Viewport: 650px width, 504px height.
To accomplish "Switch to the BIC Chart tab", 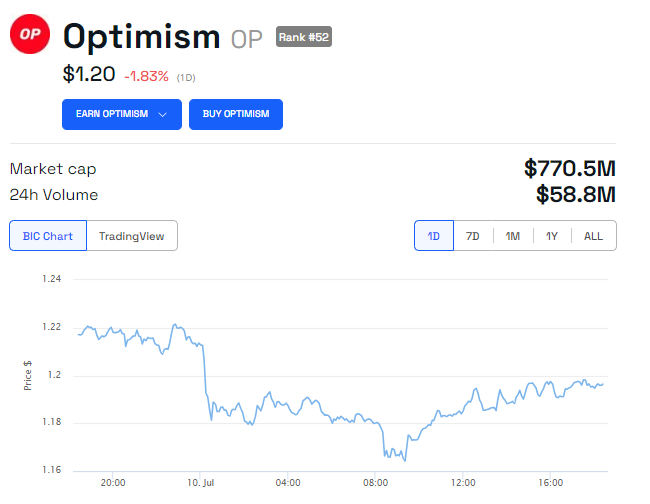I will pos(48,236).
